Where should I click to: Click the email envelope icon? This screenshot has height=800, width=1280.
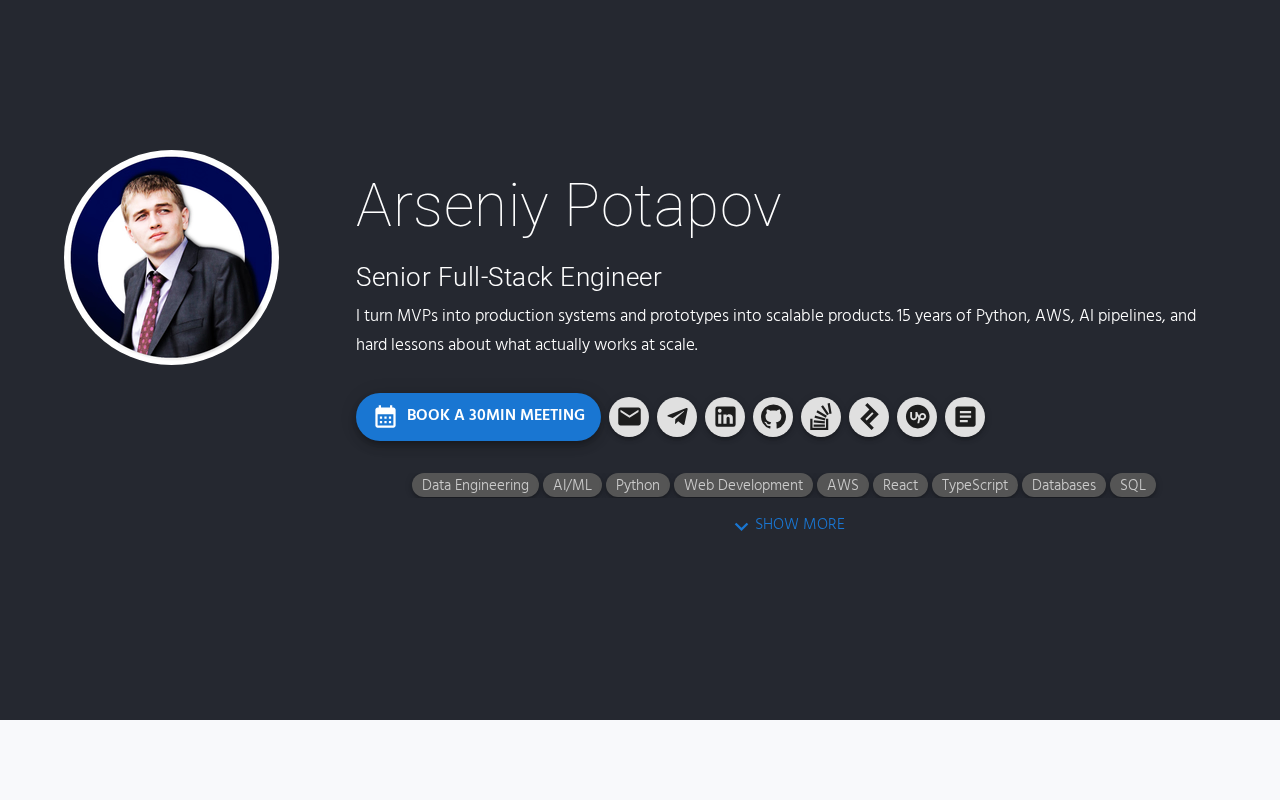tap(629, 417)
